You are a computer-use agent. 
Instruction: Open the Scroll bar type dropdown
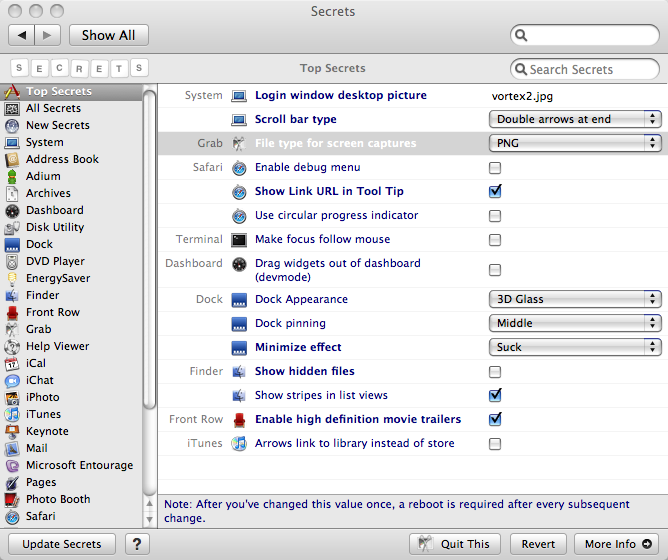pos(575,119)
